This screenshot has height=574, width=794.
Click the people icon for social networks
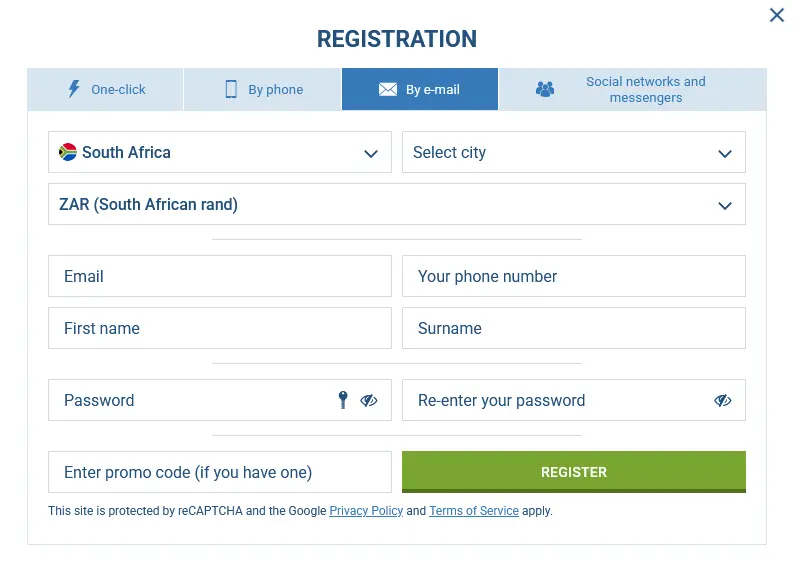[545, 89]
